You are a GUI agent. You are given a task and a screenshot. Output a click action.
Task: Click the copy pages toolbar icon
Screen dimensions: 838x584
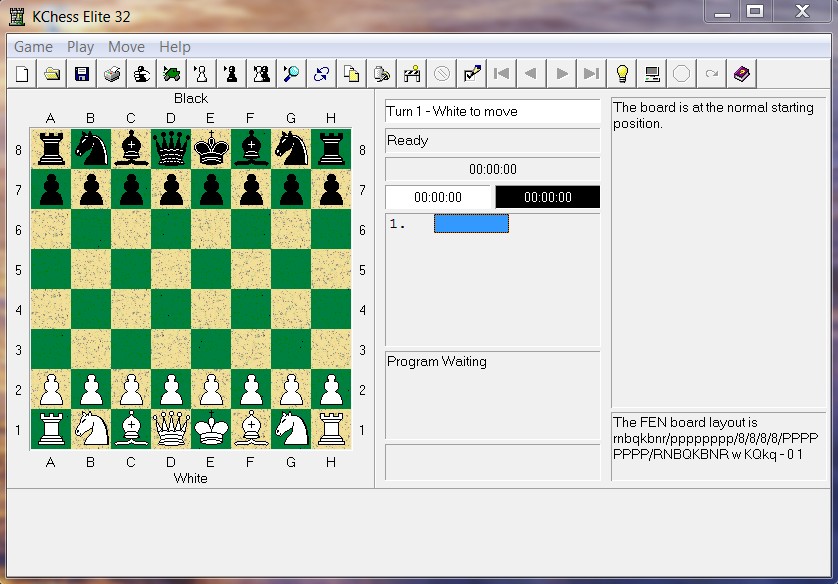[352, 73]
